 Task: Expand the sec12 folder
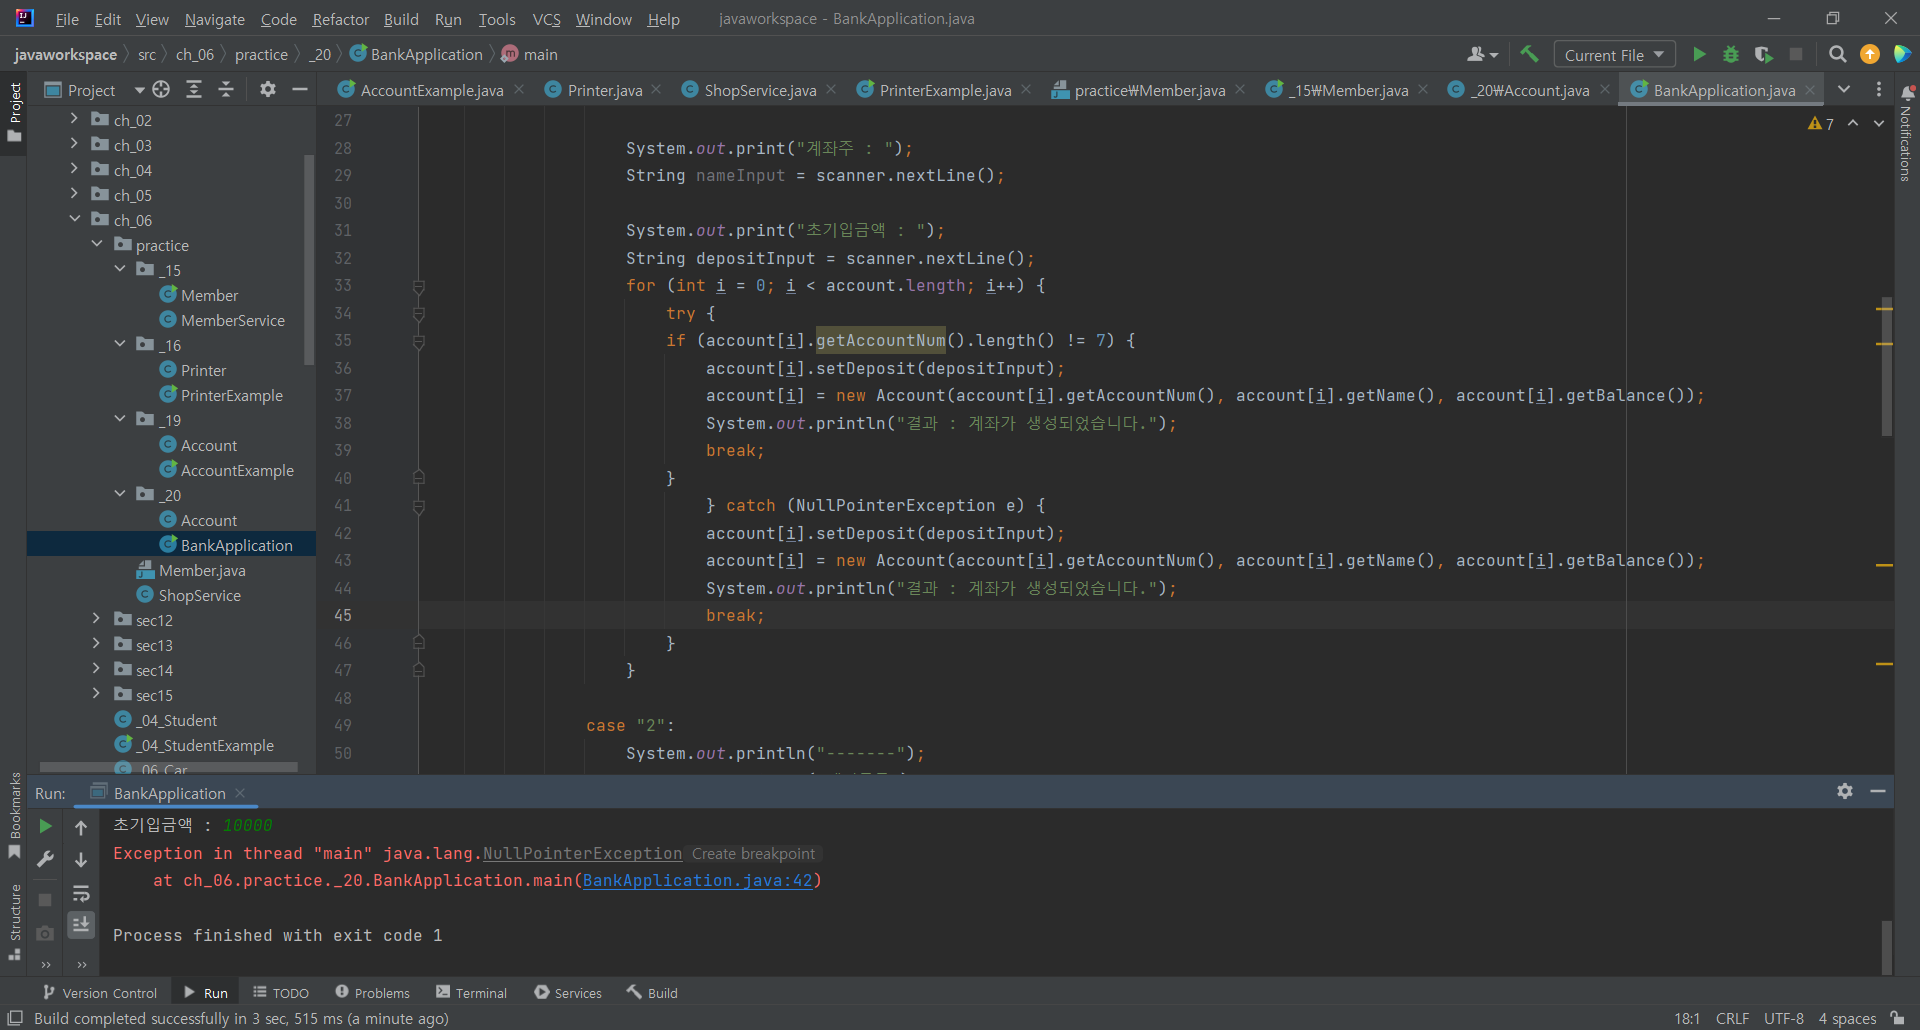pos(97,618)
